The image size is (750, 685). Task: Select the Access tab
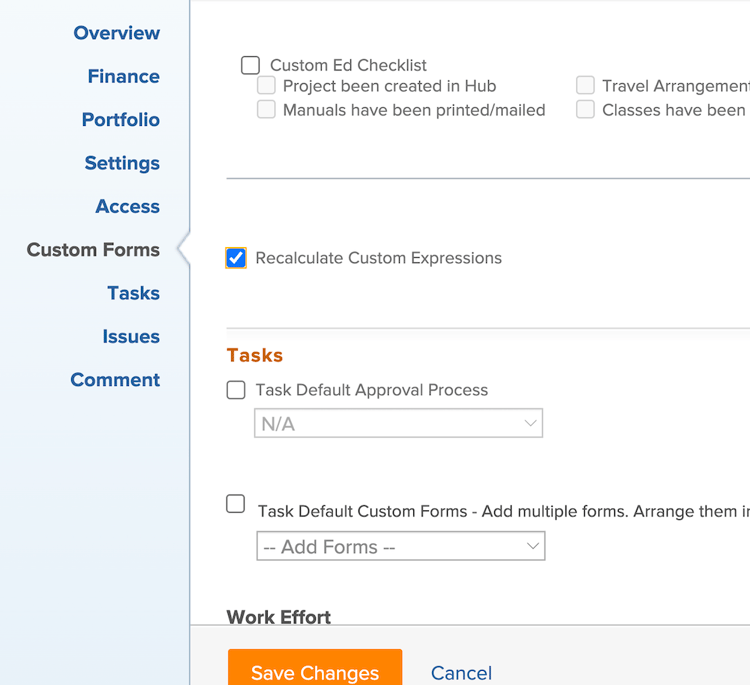coord(127,206)
